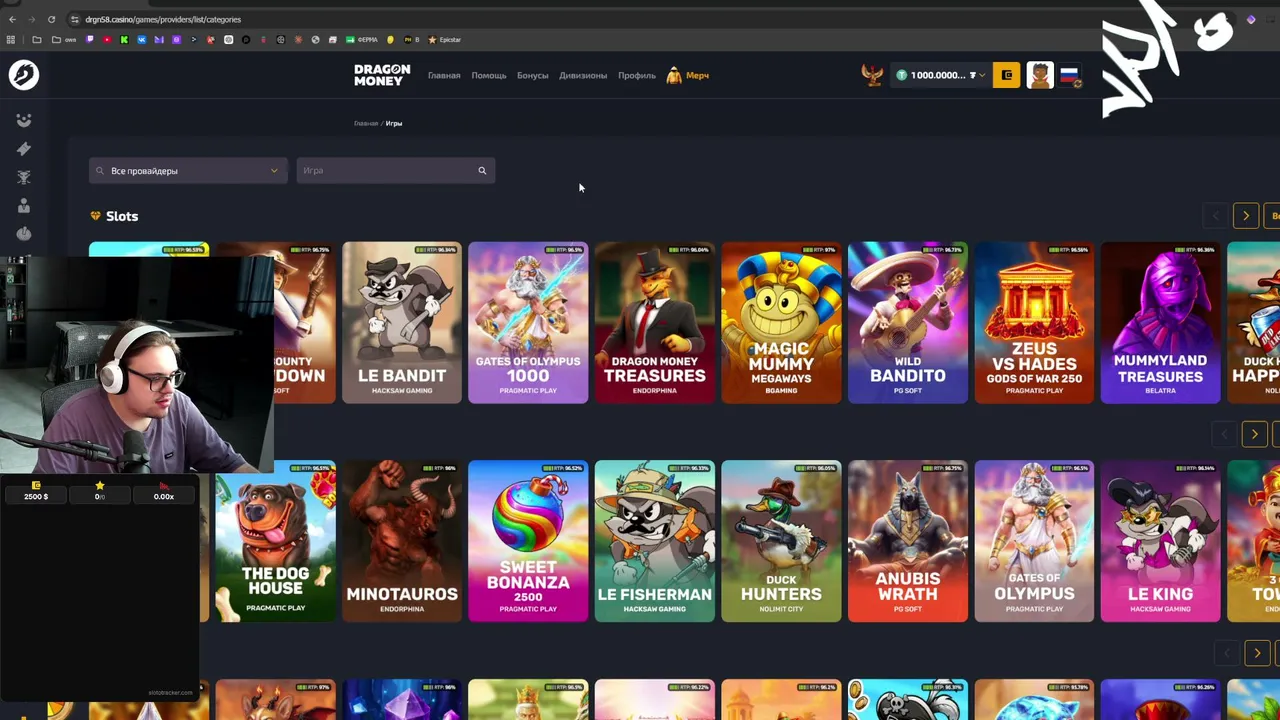
Task: Open Dragon Money Treasures slot
Action: tap(655, 323)
